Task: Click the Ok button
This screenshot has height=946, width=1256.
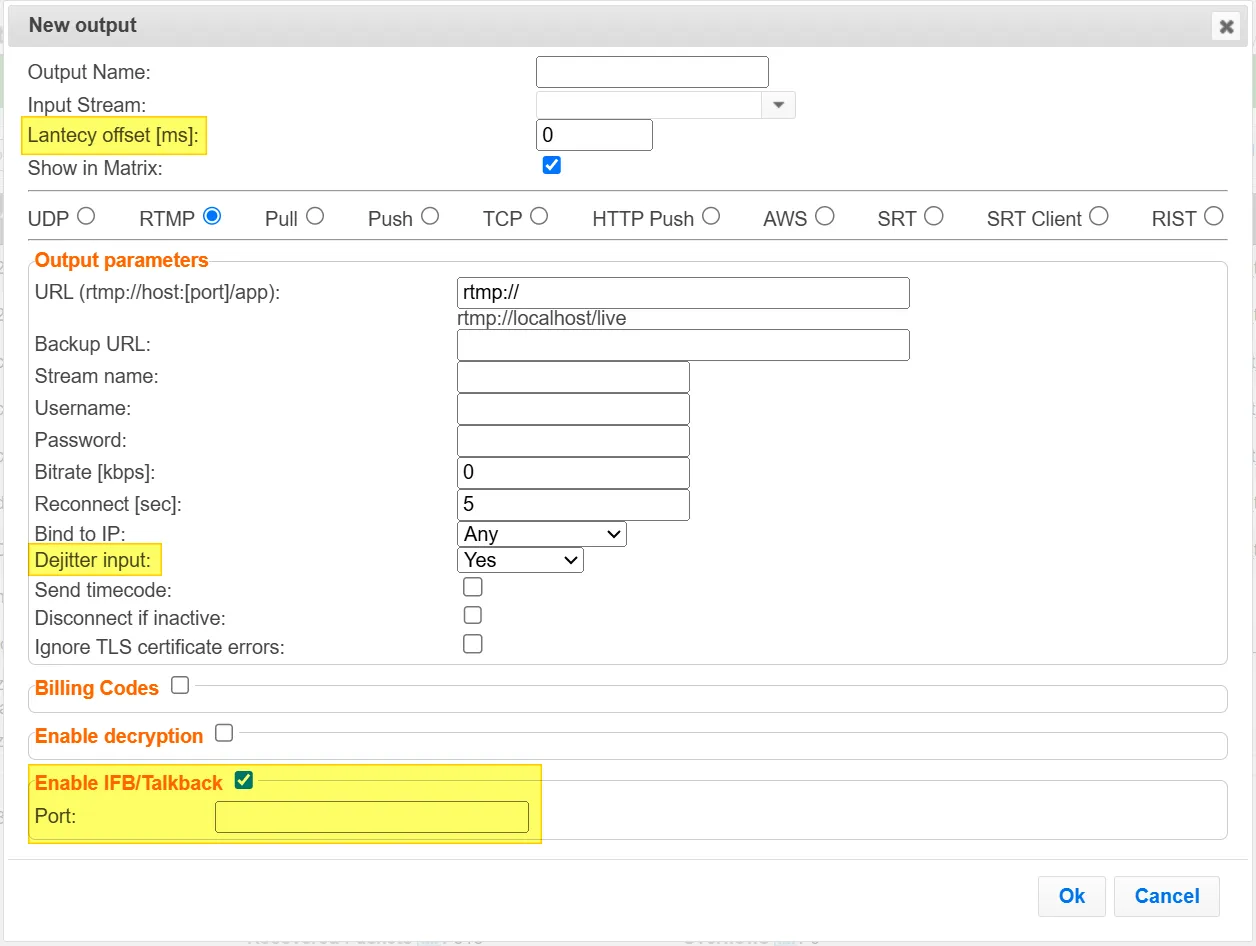Action: click(1072, 896)
